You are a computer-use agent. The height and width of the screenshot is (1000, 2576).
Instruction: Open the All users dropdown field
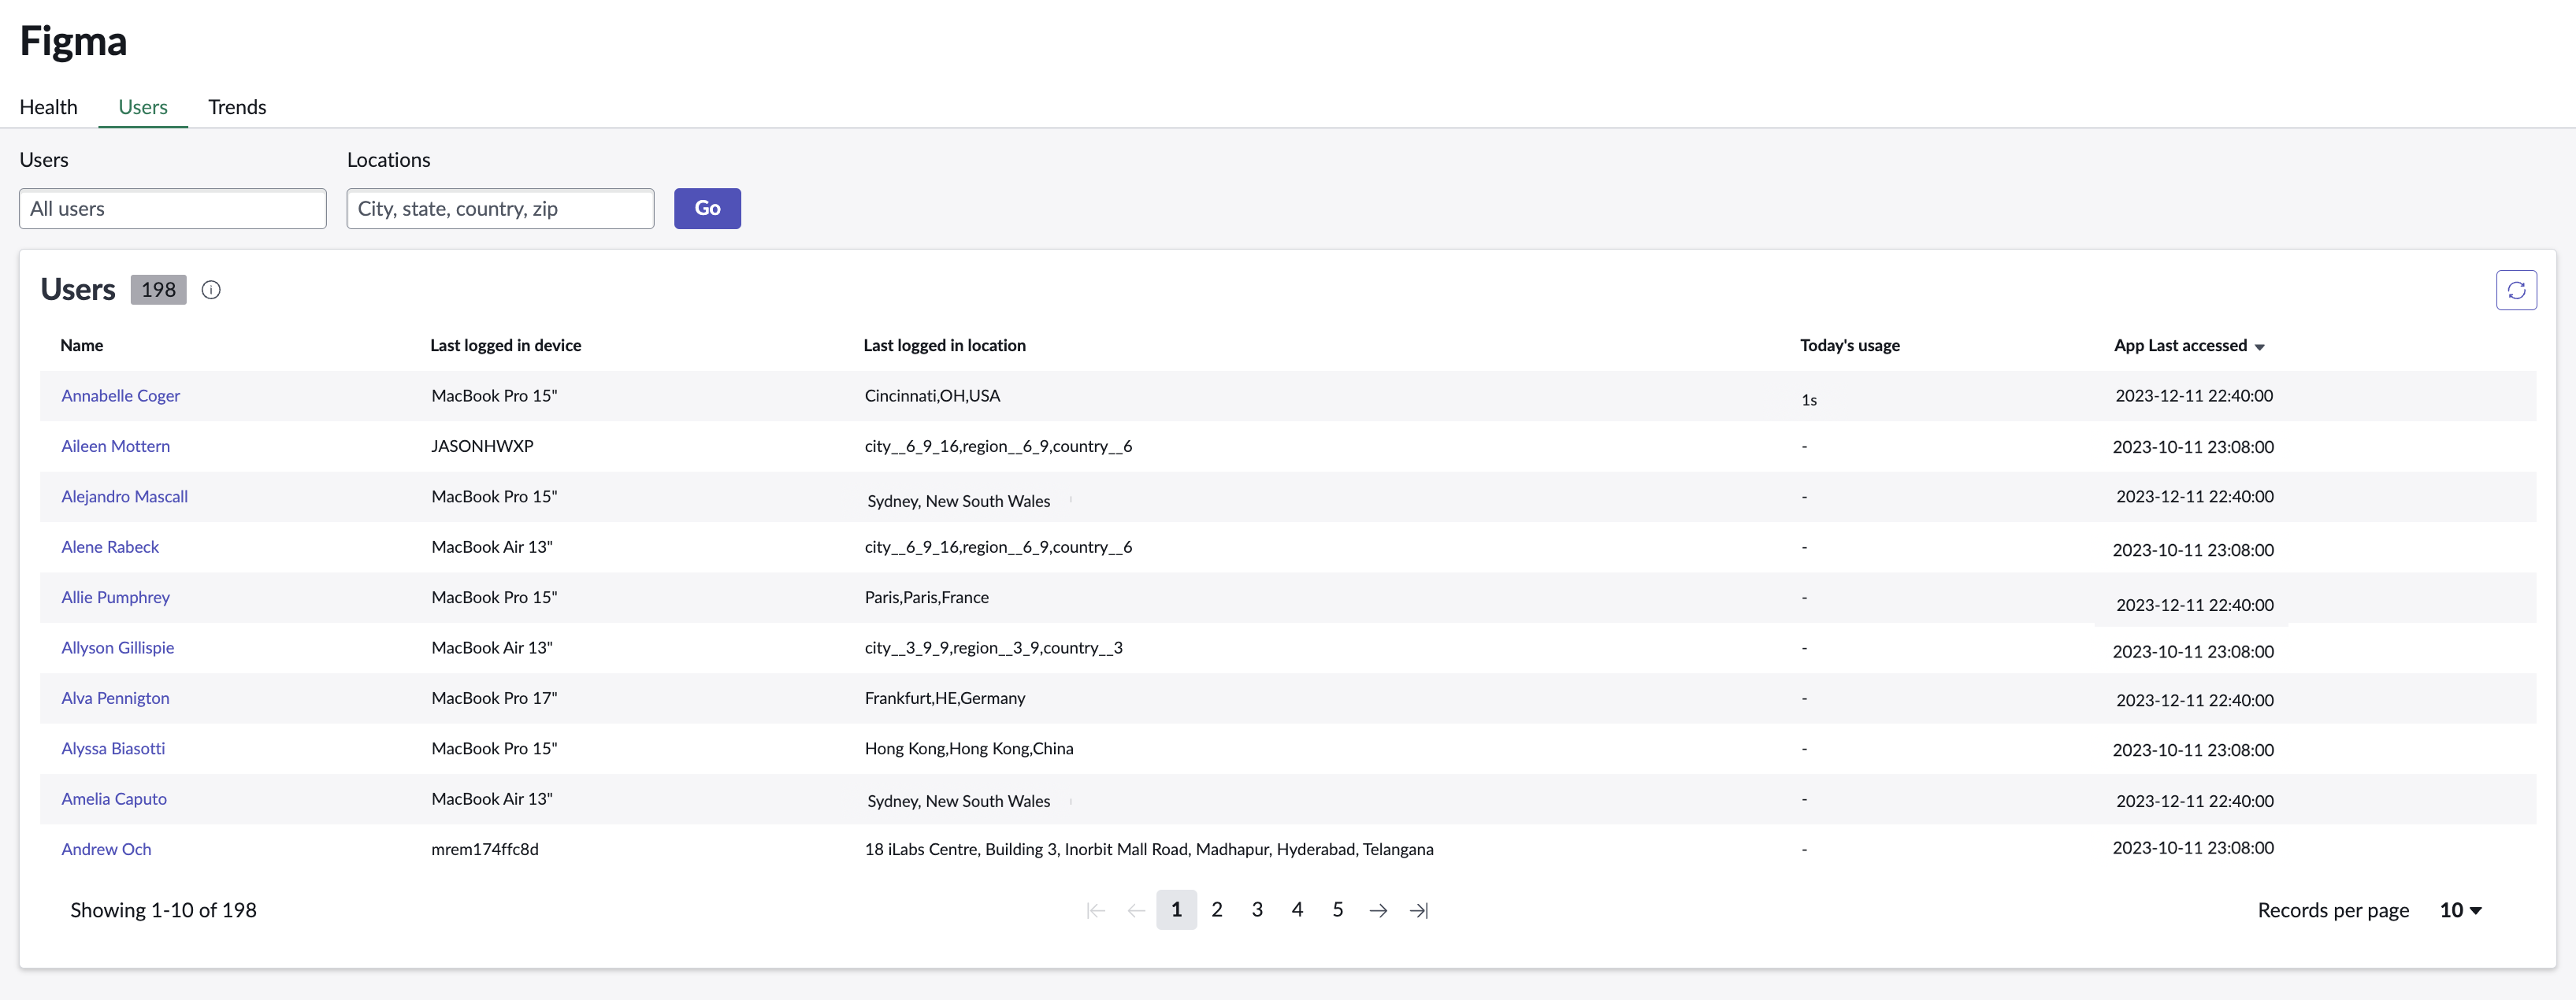[173, 209]
